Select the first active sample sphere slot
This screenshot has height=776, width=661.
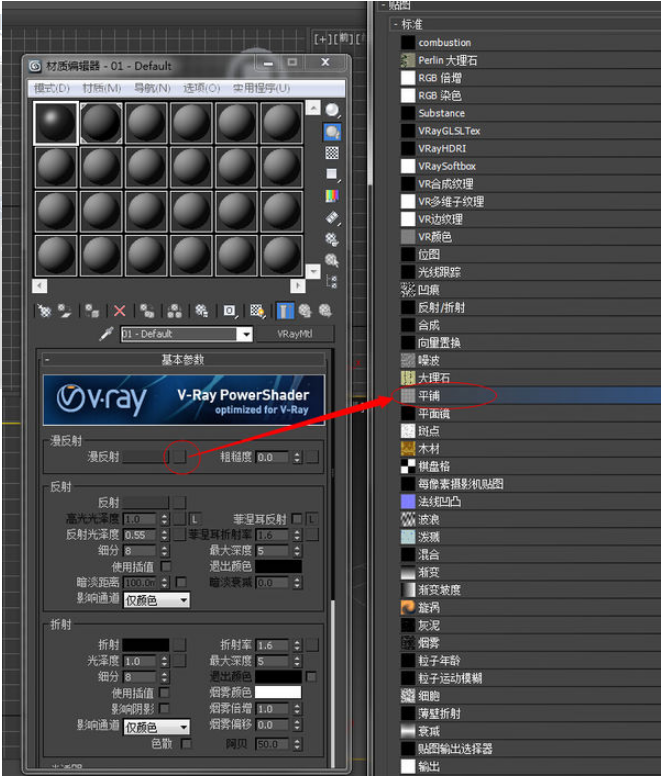55,123
